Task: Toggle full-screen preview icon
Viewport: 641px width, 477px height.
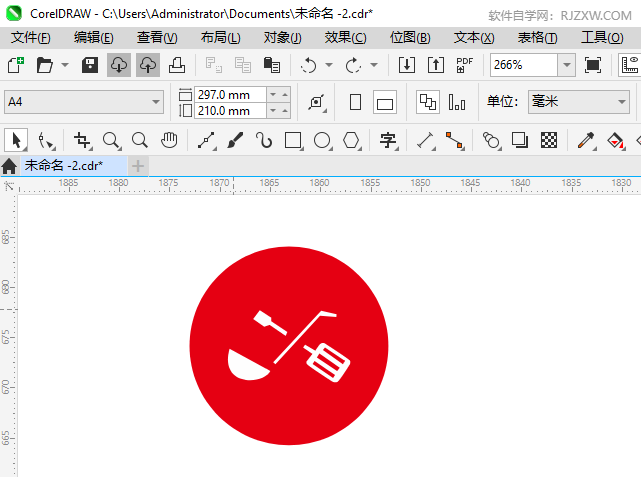Action: click(x=593, y=65)
